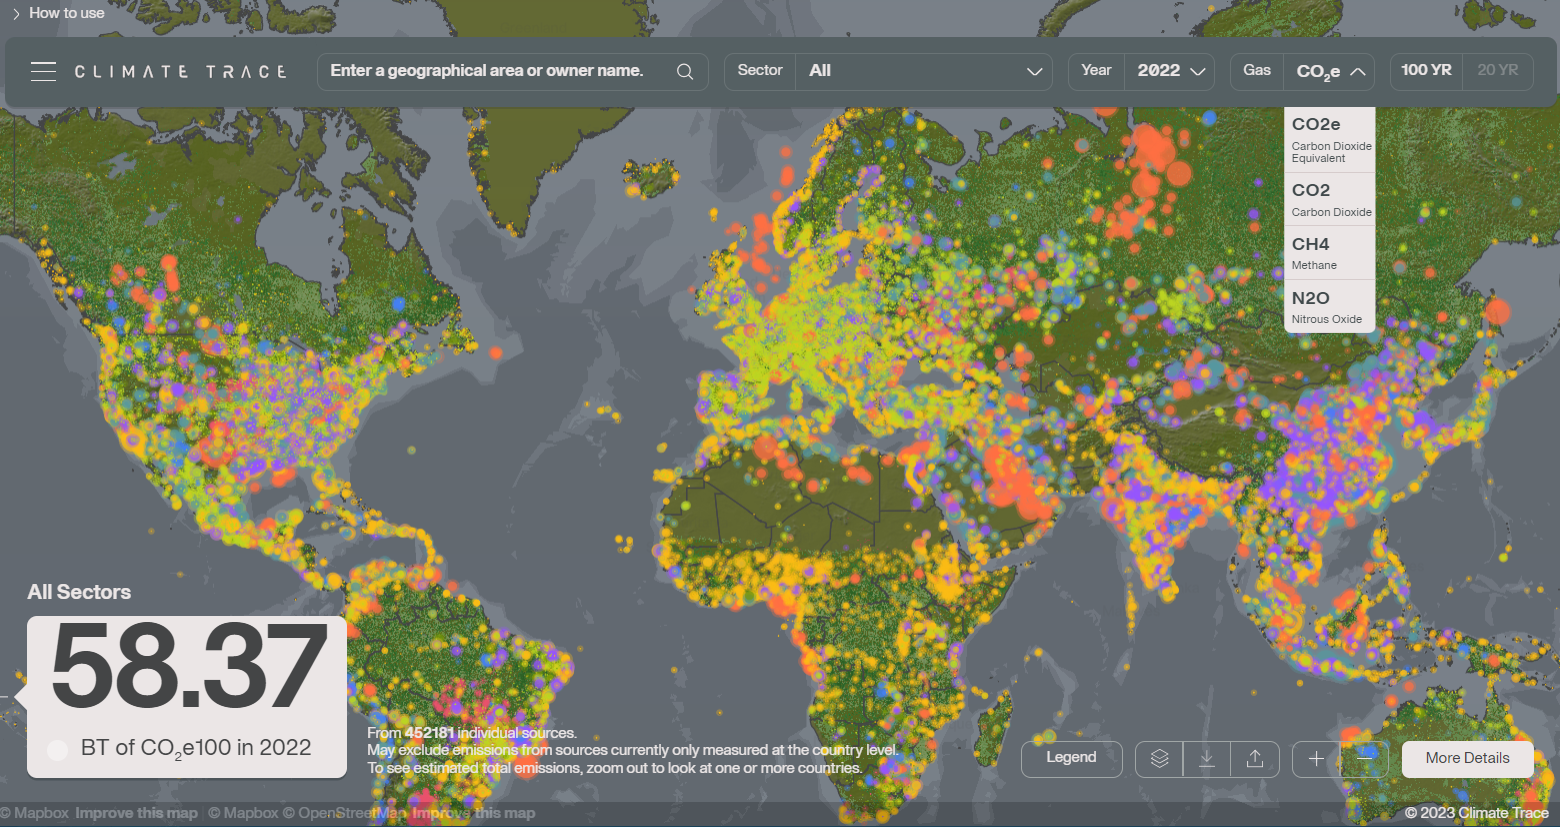Choose CH4 Methane option
This screenshot has width=1560, height=827.
click(x=1330, y=253)
